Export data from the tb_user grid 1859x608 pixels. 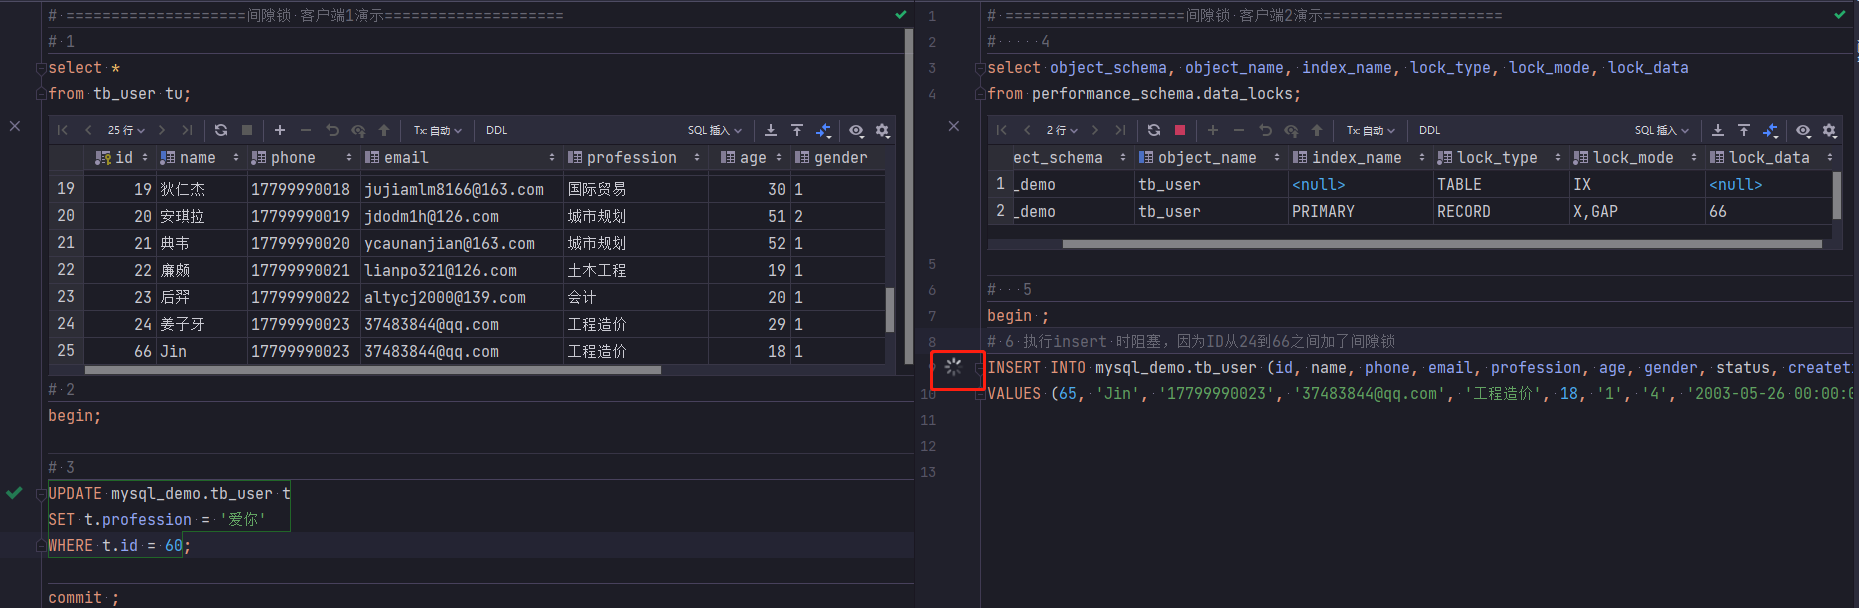(771, 130)
